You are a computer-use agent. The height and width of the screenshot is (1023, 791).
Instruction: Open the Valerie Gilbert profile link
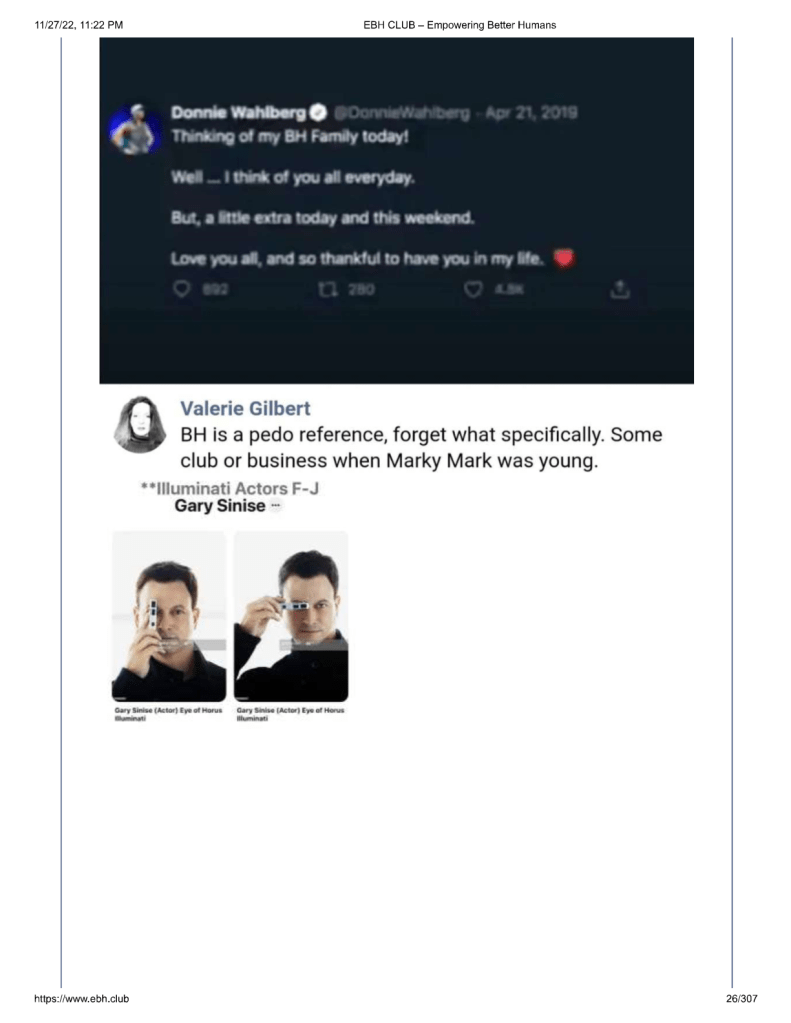245,408
